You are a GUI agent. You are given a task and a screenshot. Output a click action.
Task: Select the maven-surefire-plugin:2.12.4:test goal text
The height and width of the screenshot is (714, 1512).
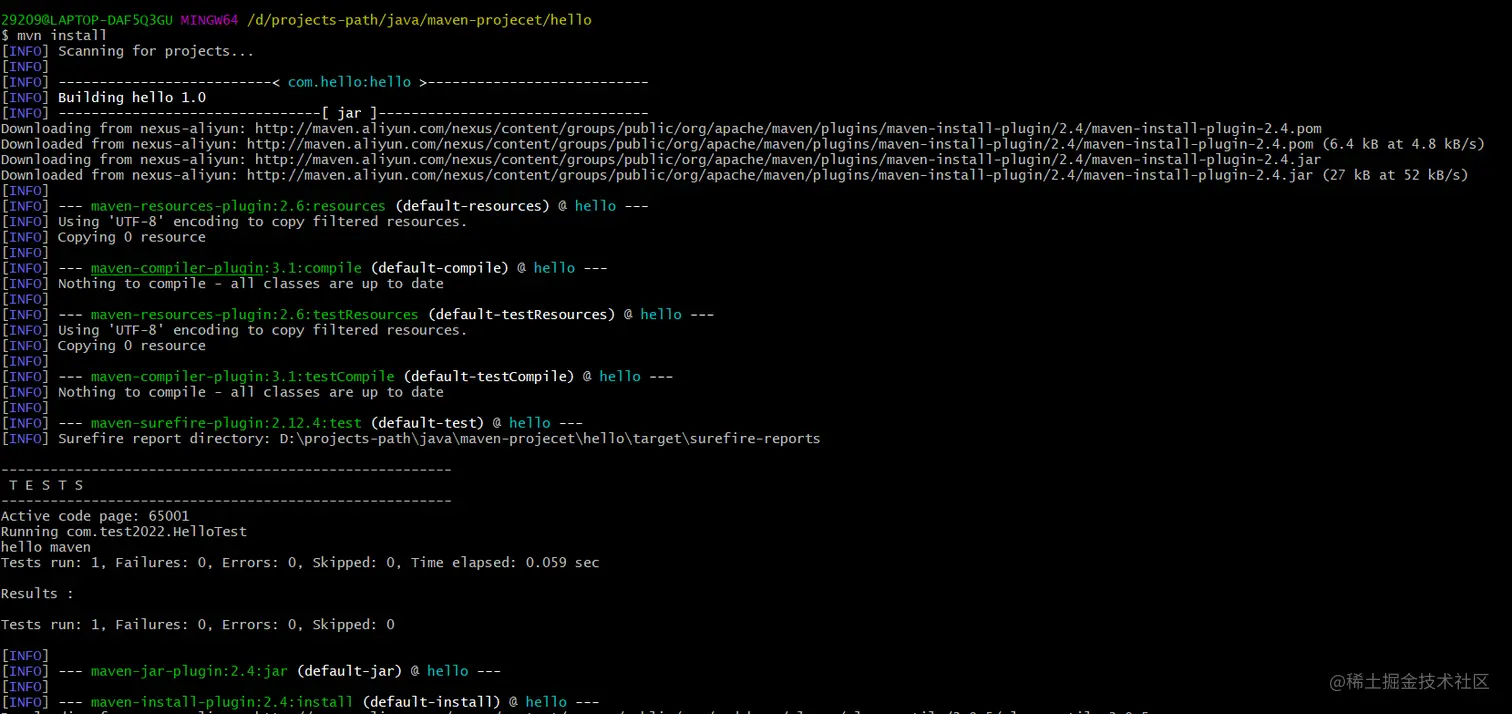(226, 423)
